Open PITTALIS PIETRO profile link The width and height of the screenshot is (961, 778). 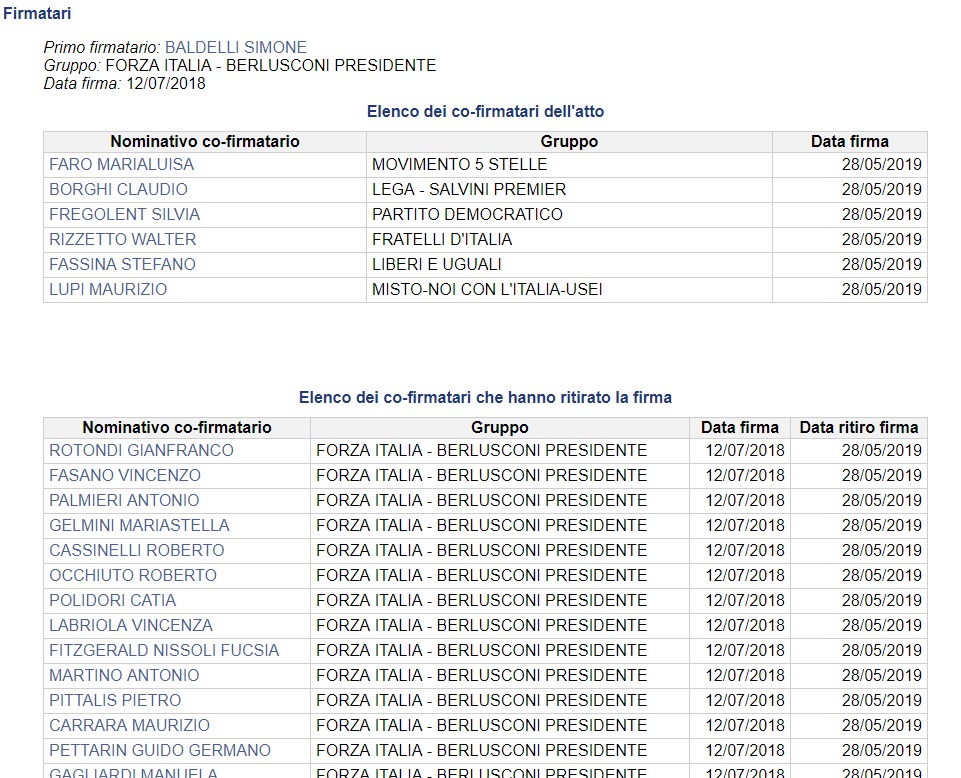[115, 700]
